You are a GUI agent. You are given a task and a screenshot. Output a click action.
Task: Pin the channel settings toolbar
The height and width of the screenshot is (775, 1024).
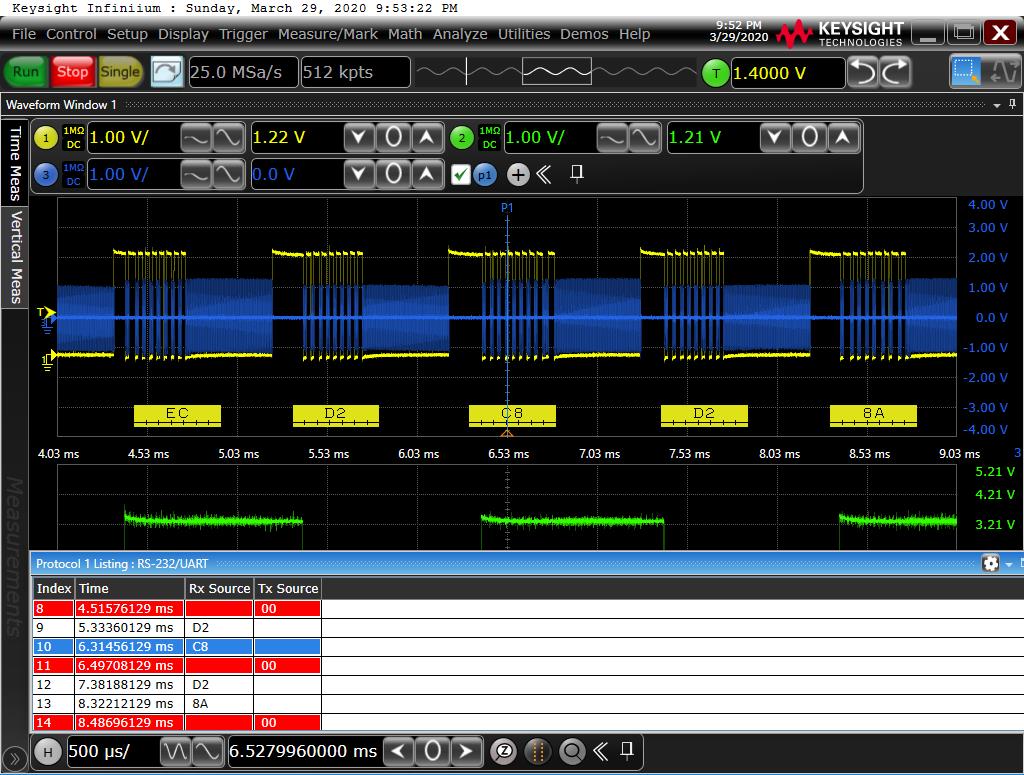click(576, 174)
